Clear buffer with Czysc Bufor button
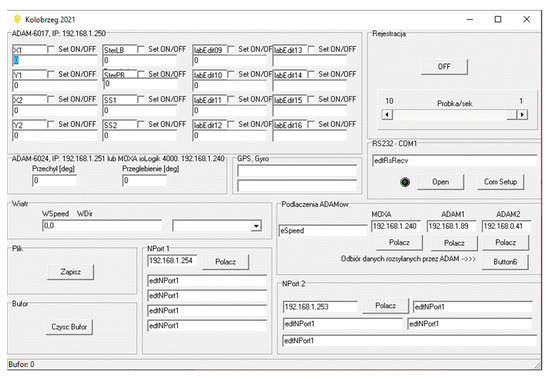 point(69,327)
